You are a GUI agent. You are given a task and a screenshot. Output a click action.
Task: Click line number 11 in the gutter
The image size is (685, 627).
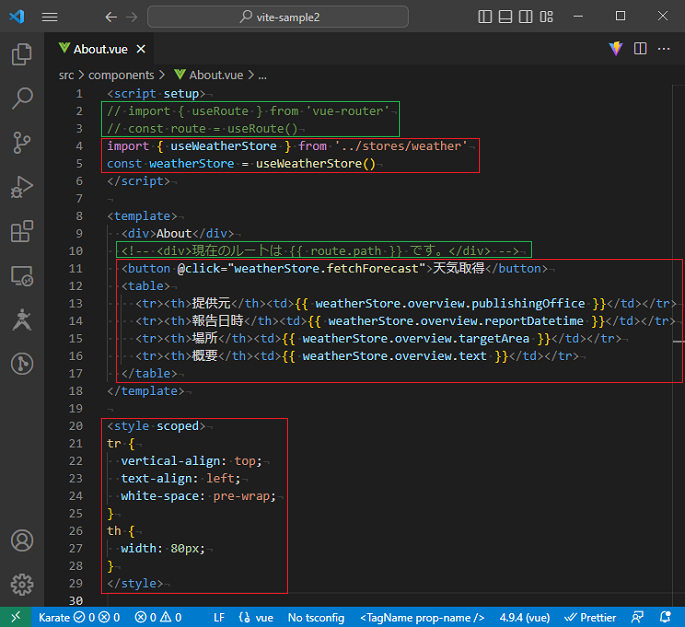click(76, 268)
